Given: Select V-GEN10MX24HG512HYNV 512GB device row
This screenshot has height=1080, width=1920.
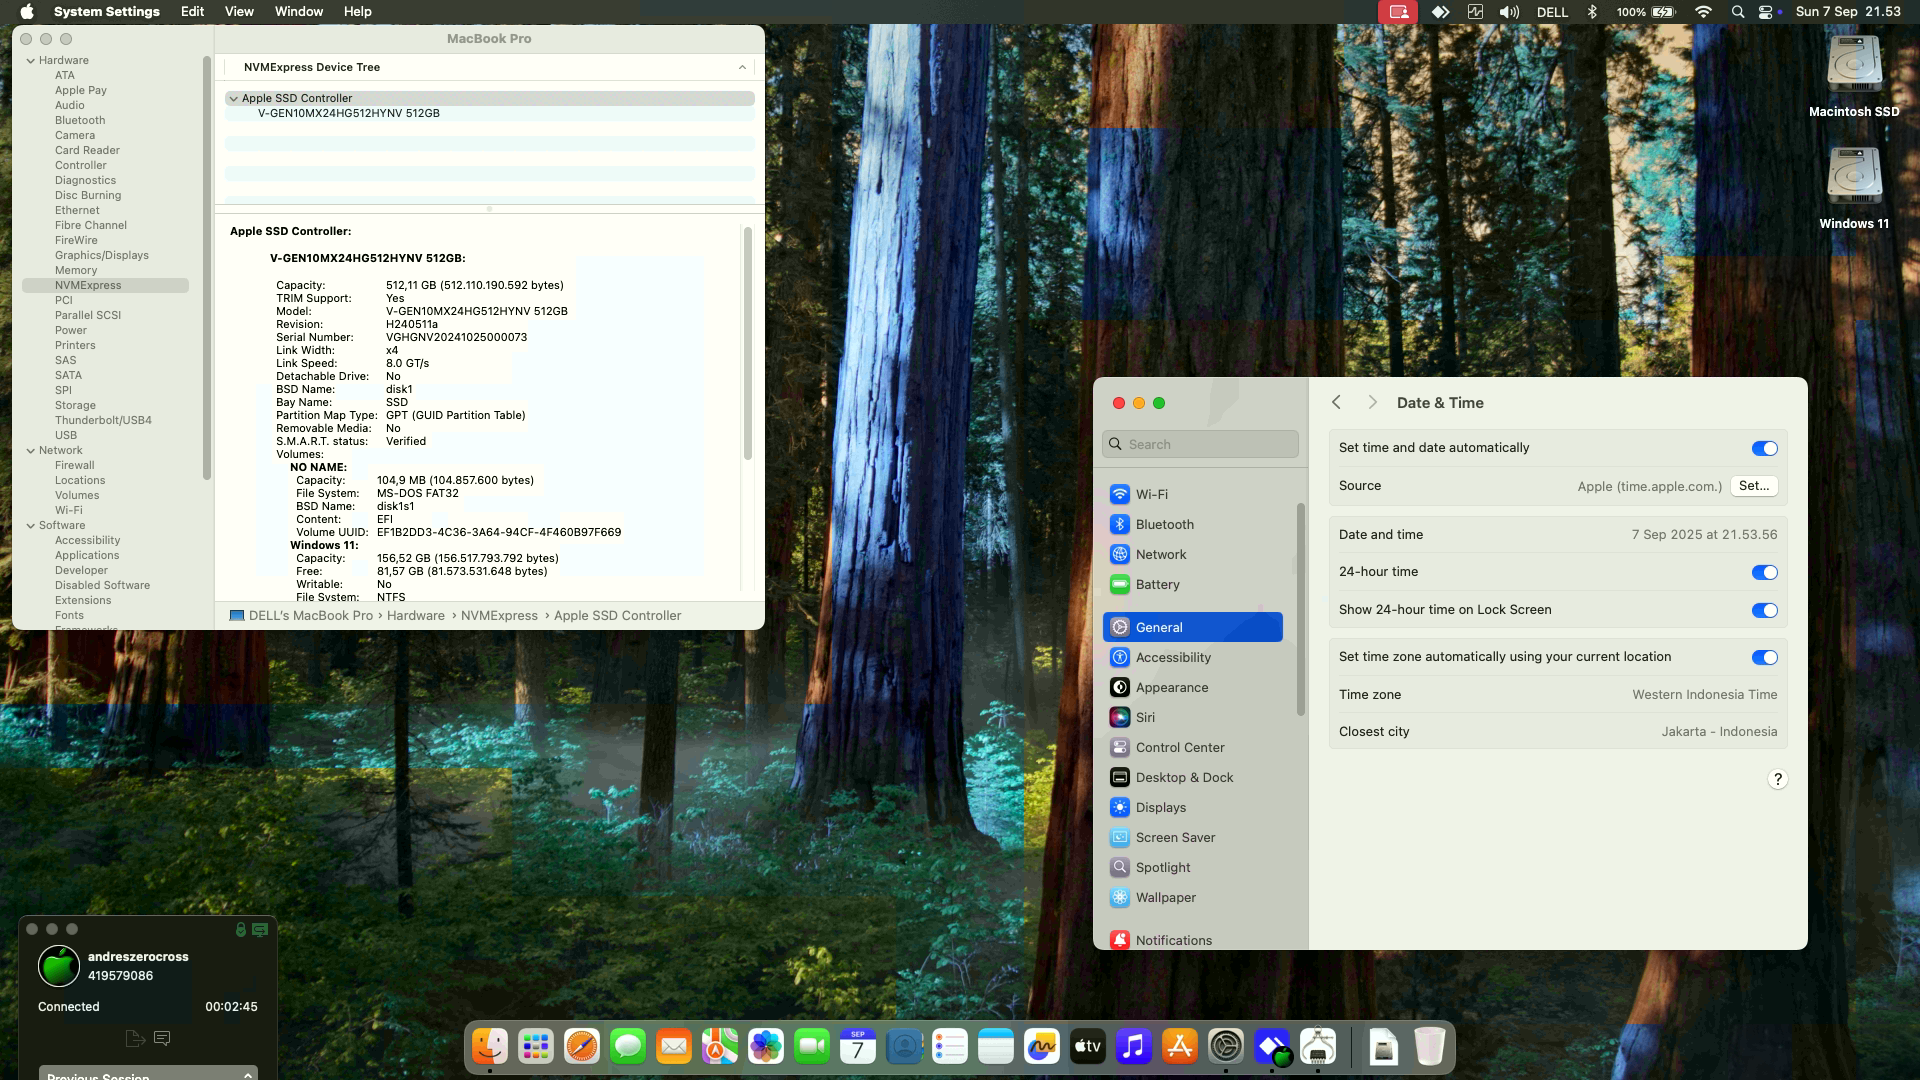Looking at the screenshot, I should click(x=490, y=114).
